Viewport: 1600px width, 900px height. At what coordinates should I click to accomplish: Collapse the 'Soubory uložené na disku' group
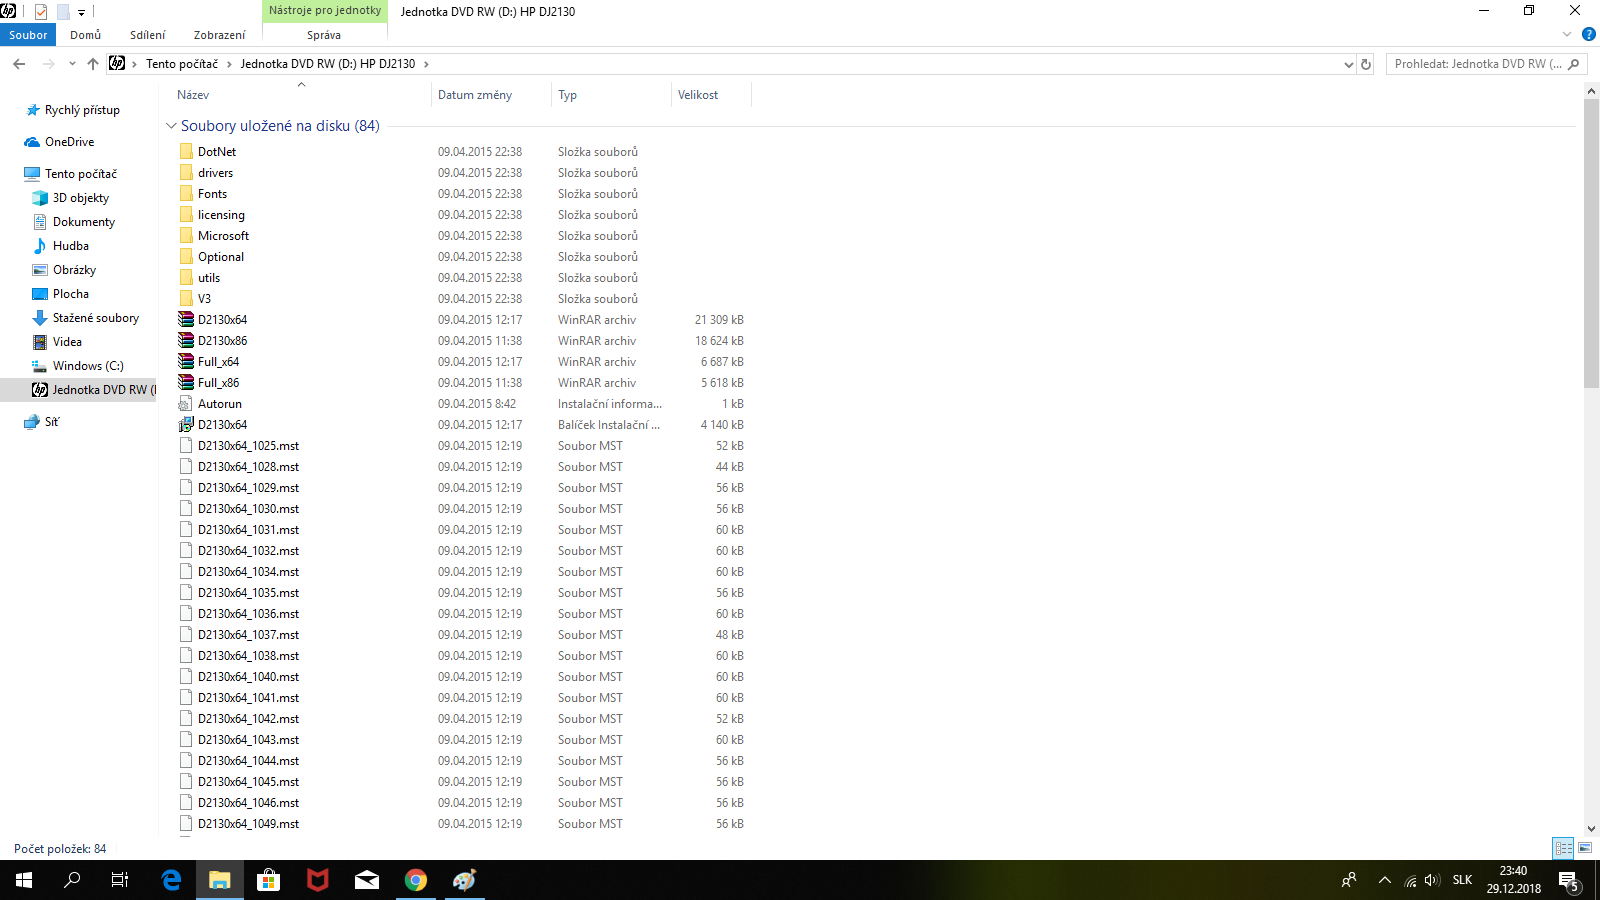[x=171, y=126]
